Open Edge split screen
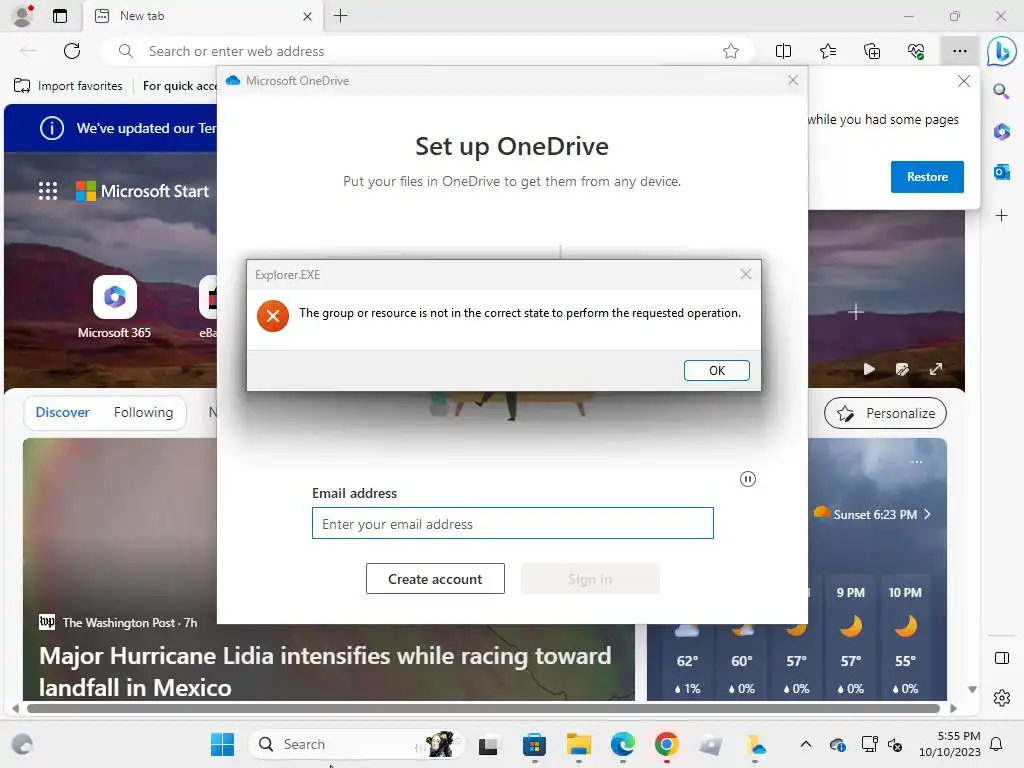Screen dimensions: 1024x768 click(783, 51)
